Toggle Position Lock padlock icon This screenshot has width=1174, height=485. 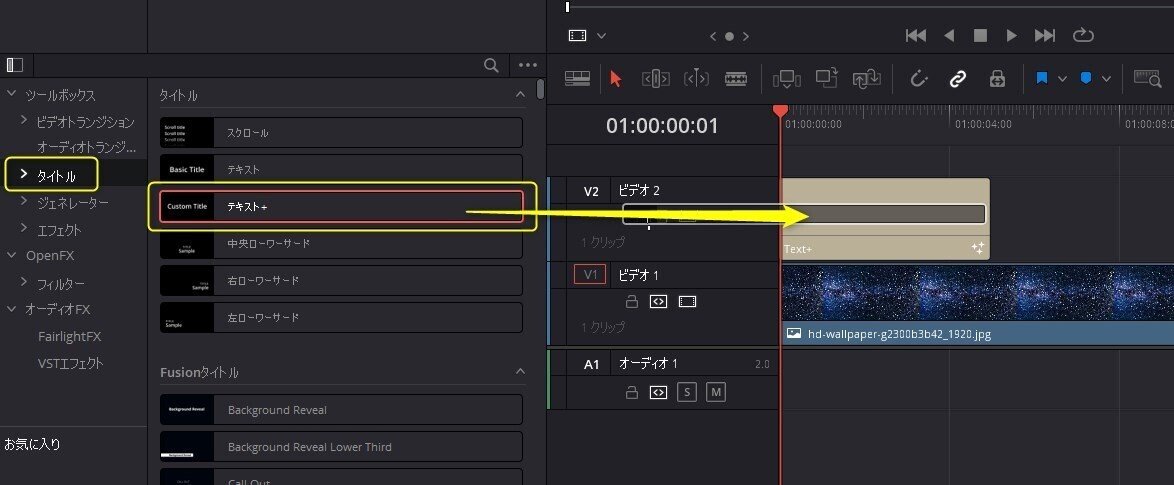(997, 79)
